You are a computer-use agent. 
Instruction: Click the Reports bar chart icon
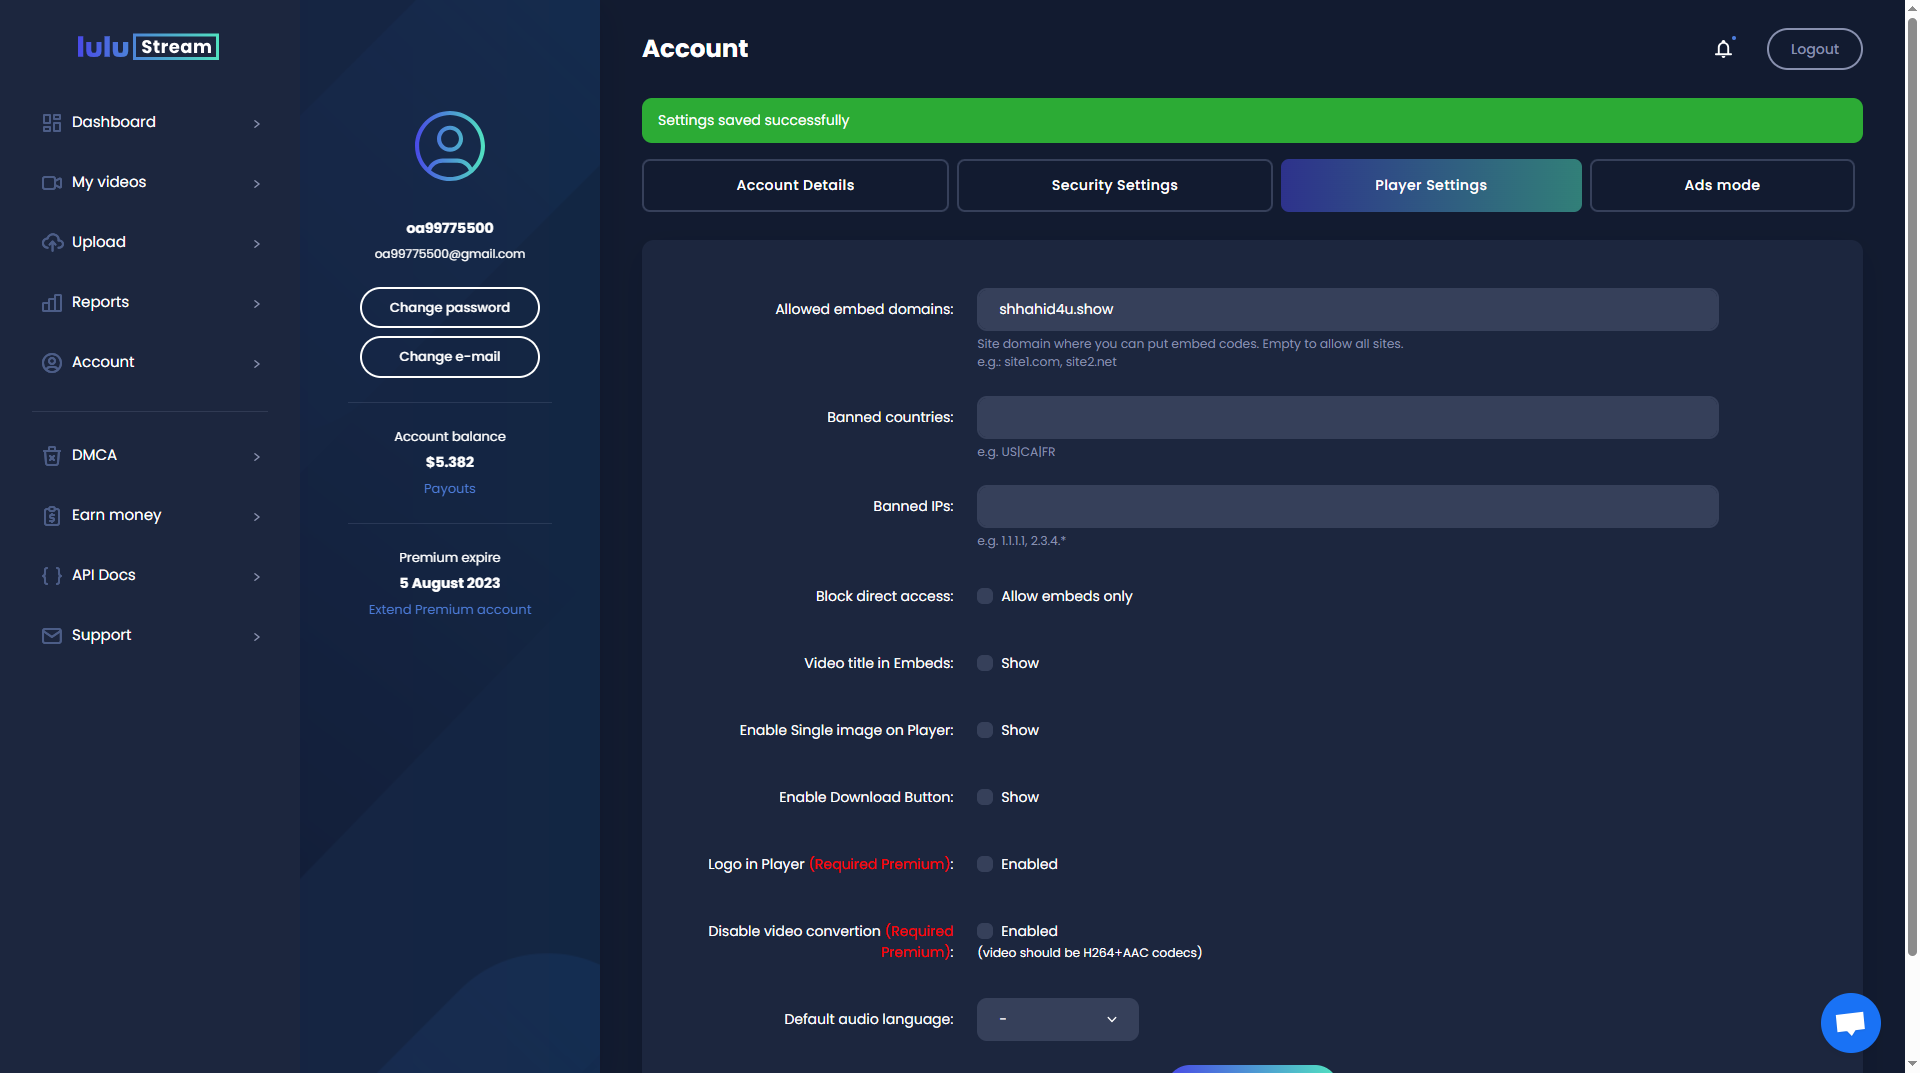click(52, 302)
